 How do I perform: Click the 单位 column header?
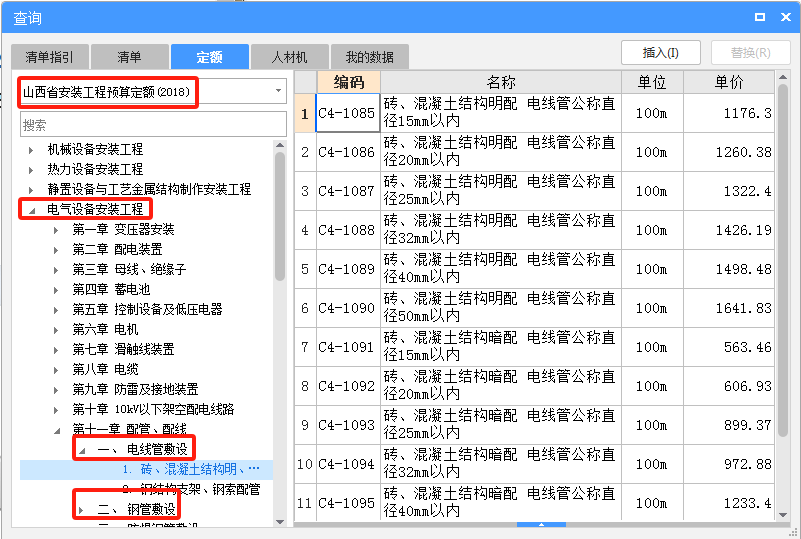tap(652, 82)
